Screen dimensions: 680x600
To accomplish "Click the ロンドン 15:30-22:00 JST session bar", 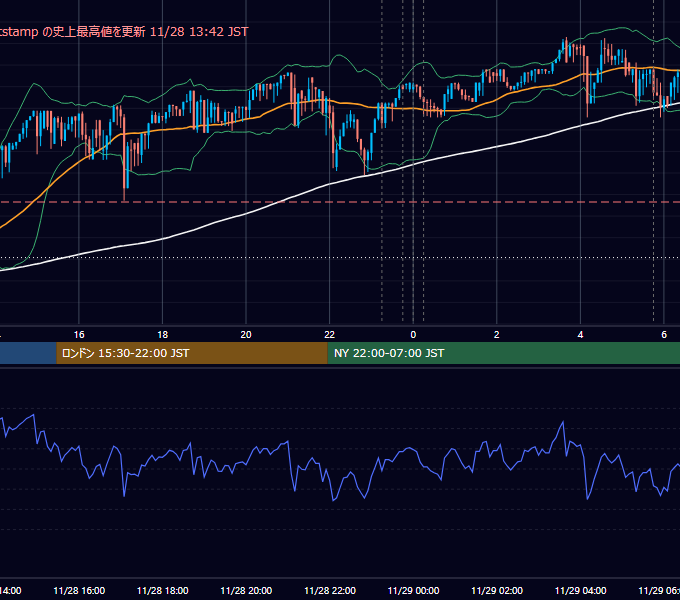I will [x=192, y=353].
